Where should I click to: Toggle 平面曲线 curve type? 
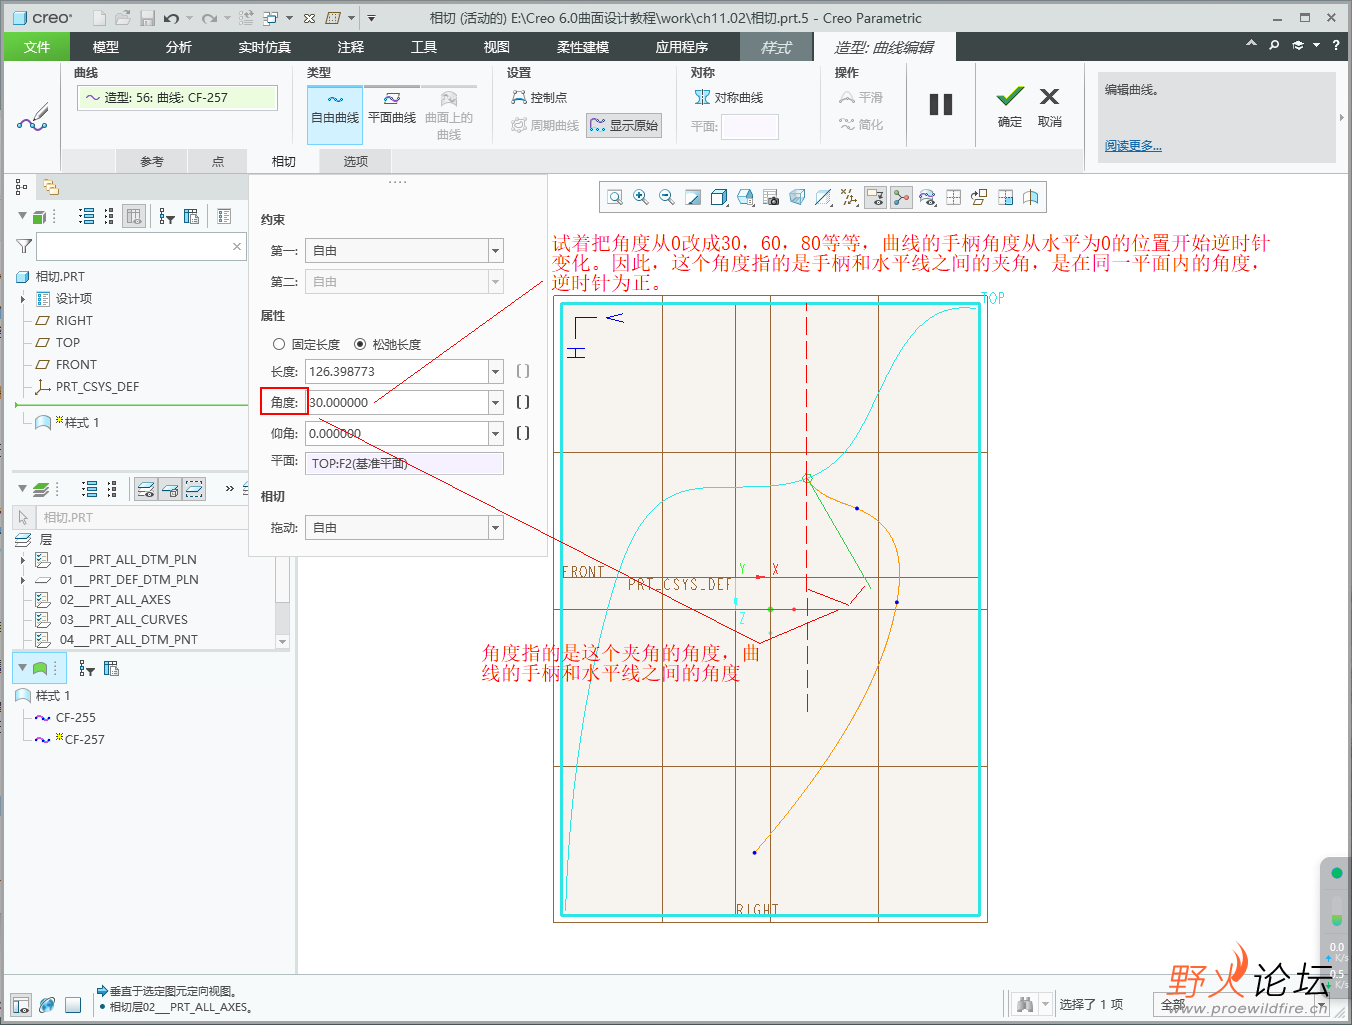click(392, 108)
